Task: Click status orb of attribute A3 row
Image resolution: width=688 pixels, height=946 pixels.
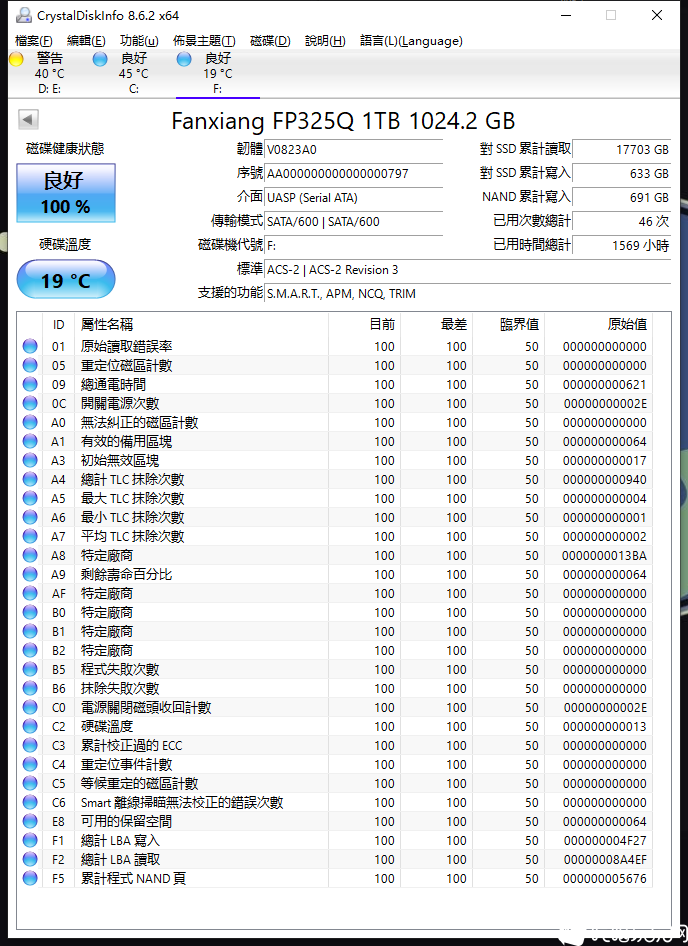Action: 30,460
